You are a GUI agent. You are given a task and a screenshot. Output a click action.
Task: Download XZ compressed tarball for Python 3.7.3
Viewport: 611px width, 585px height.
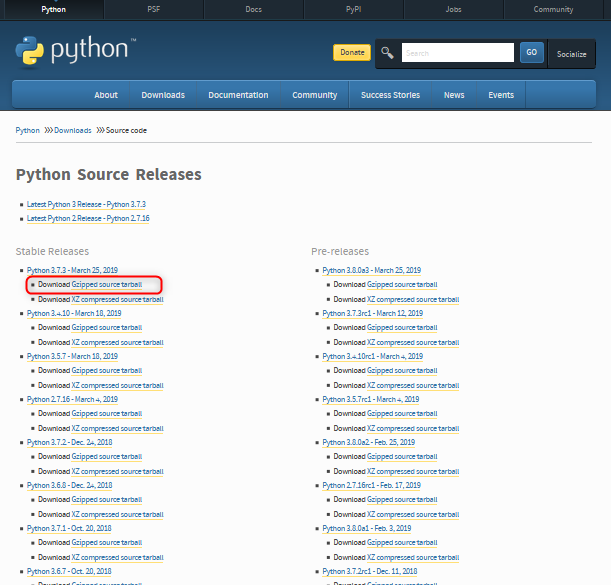[x=117, y=300]
